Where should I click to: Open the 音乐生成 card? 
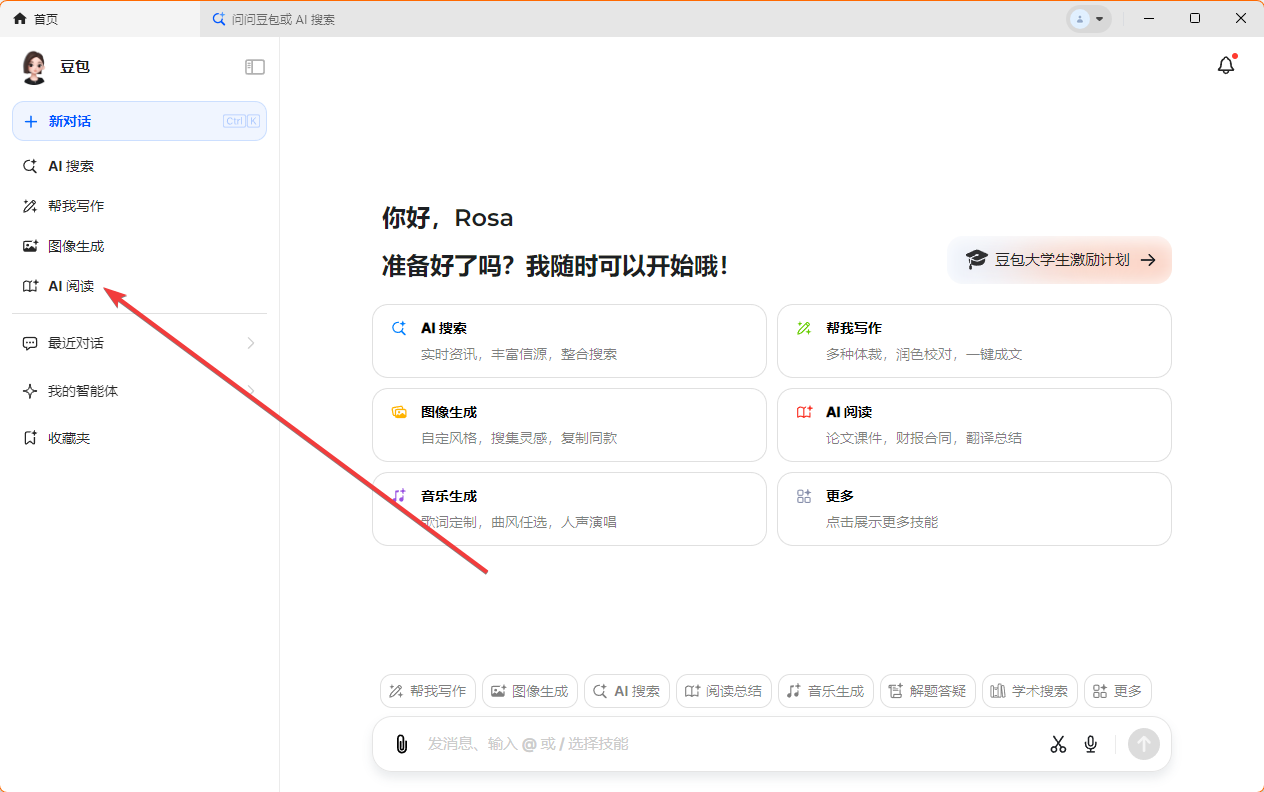(569, 509)
